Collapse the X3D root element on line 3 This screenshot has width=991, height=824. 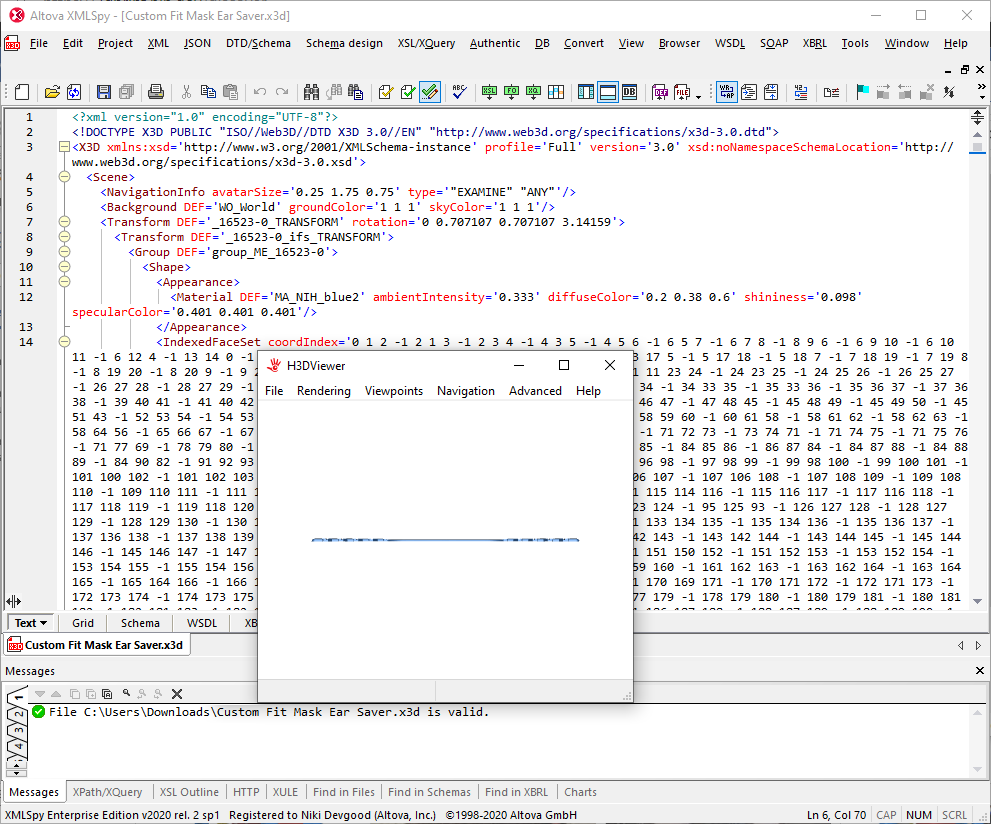pyautogui.click(x=64, y=147)
